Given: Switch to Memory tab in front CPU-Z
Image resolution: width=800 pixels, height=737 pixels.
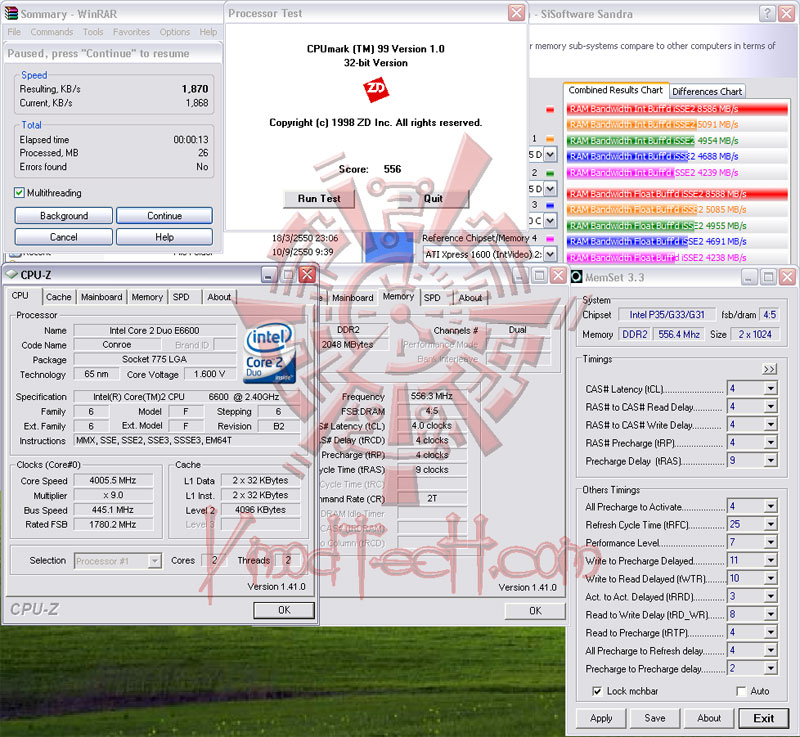Looking at the screenshot, I should (146, 297).
